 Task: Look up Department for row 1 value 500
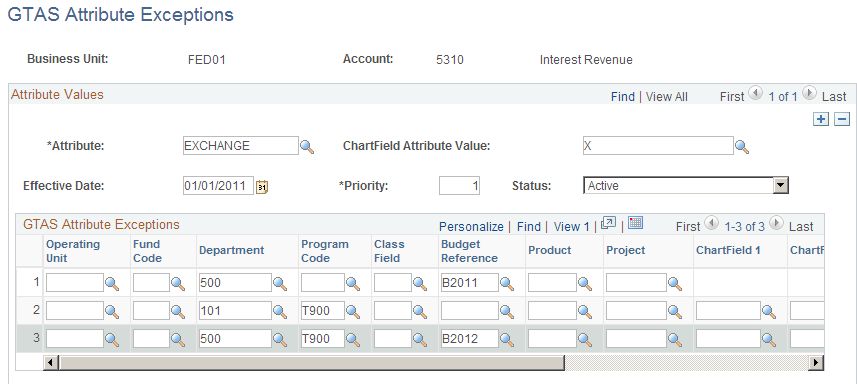tap(280, 283)
